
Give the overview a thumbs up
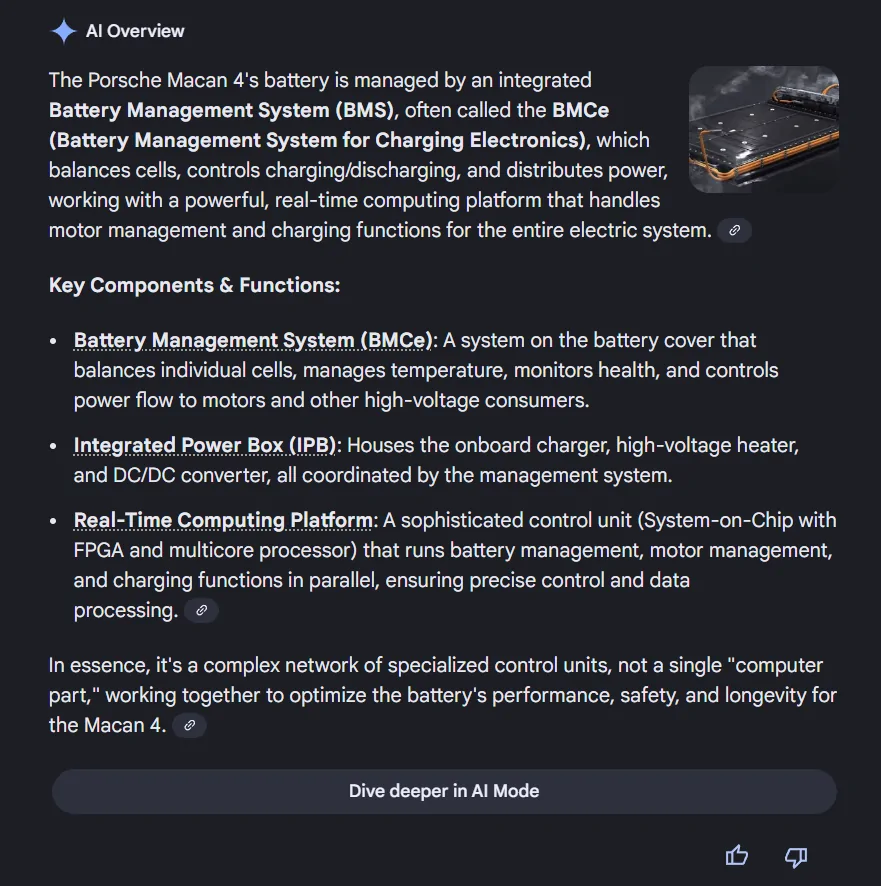(737, 855)
